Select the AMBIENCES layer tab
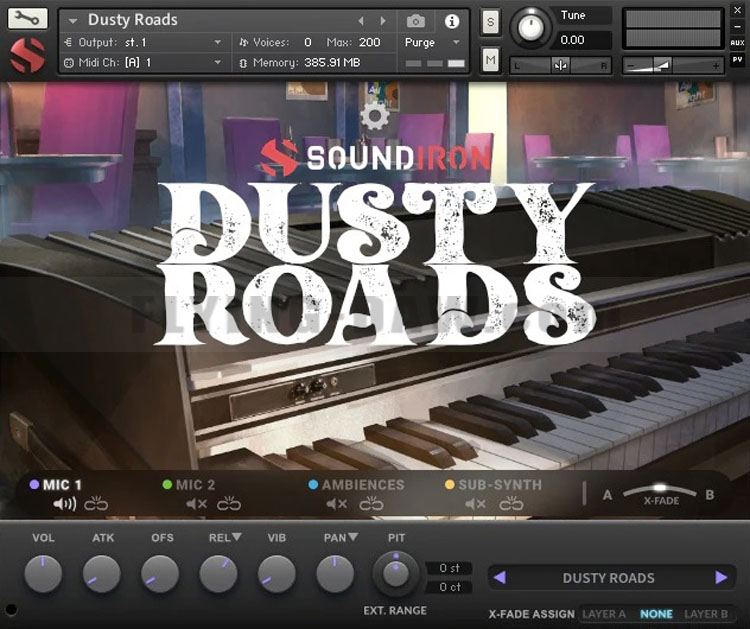 click(x=356, y=485)
